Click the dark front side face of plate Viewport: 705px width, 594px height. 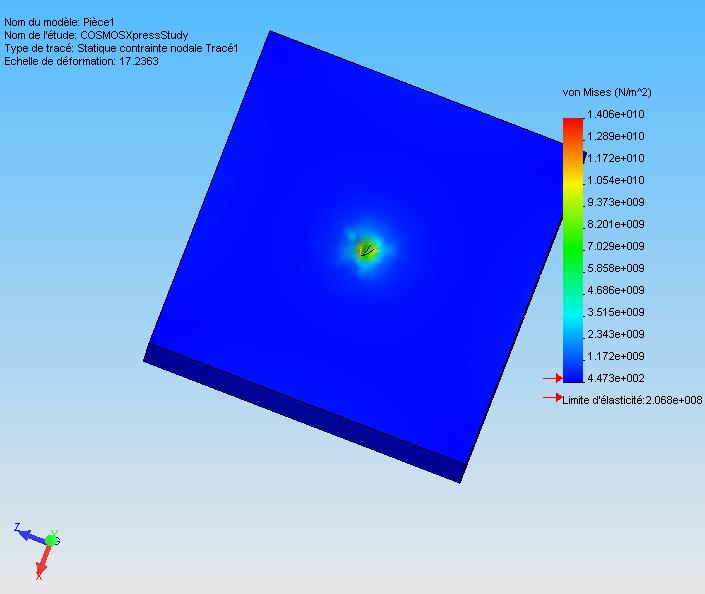coord(305,413)
